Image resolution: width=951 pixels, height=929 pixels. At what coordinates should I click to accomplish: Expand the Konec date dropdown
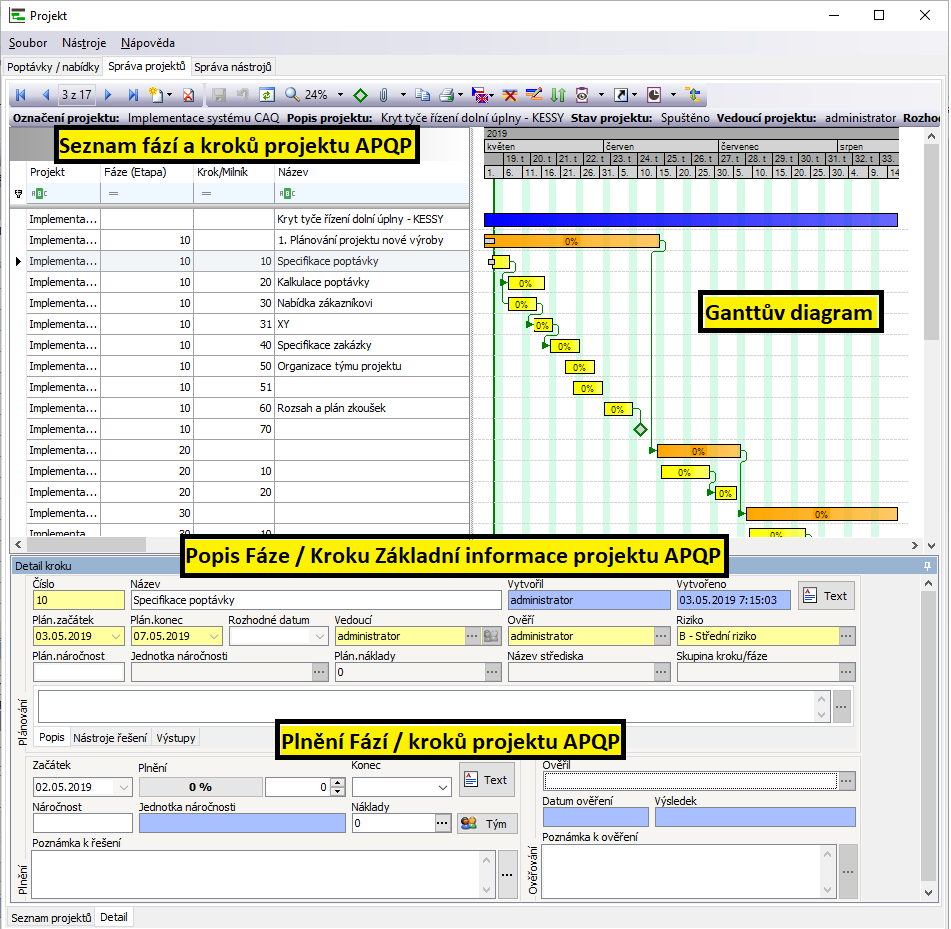click(443, 788)
